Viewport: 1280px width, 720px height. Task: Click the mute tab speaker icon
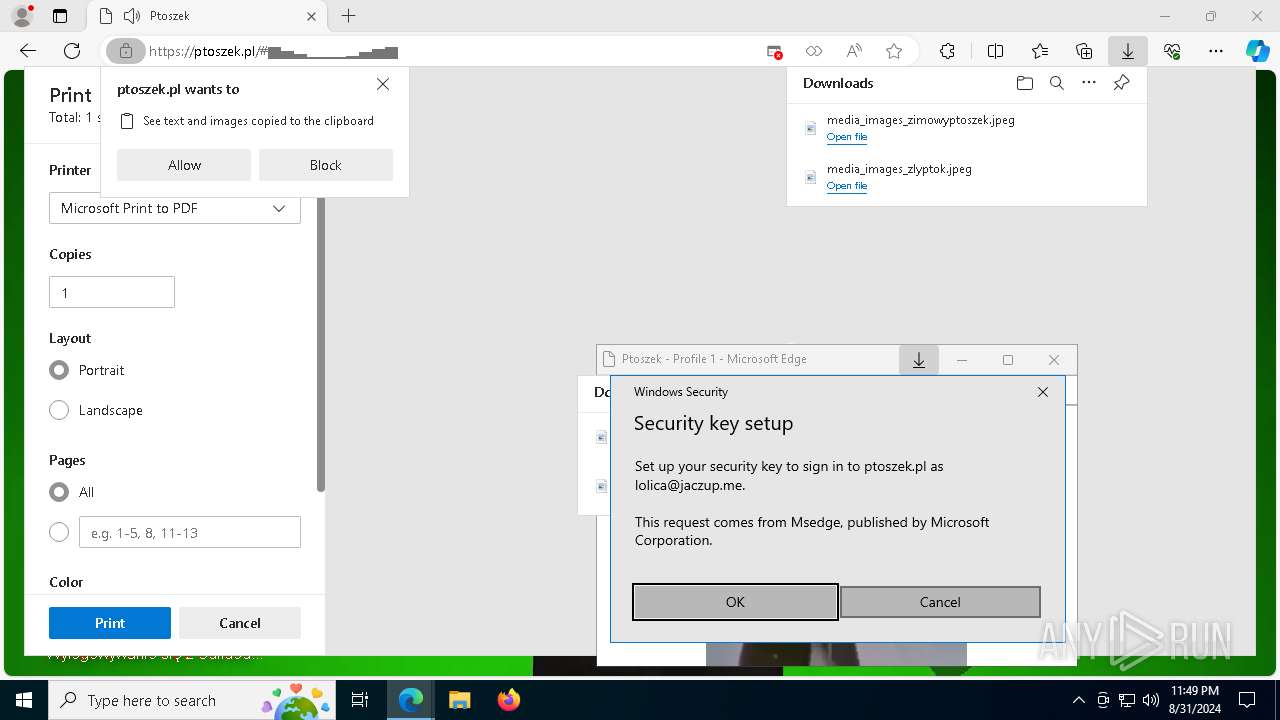pos(132,16)
